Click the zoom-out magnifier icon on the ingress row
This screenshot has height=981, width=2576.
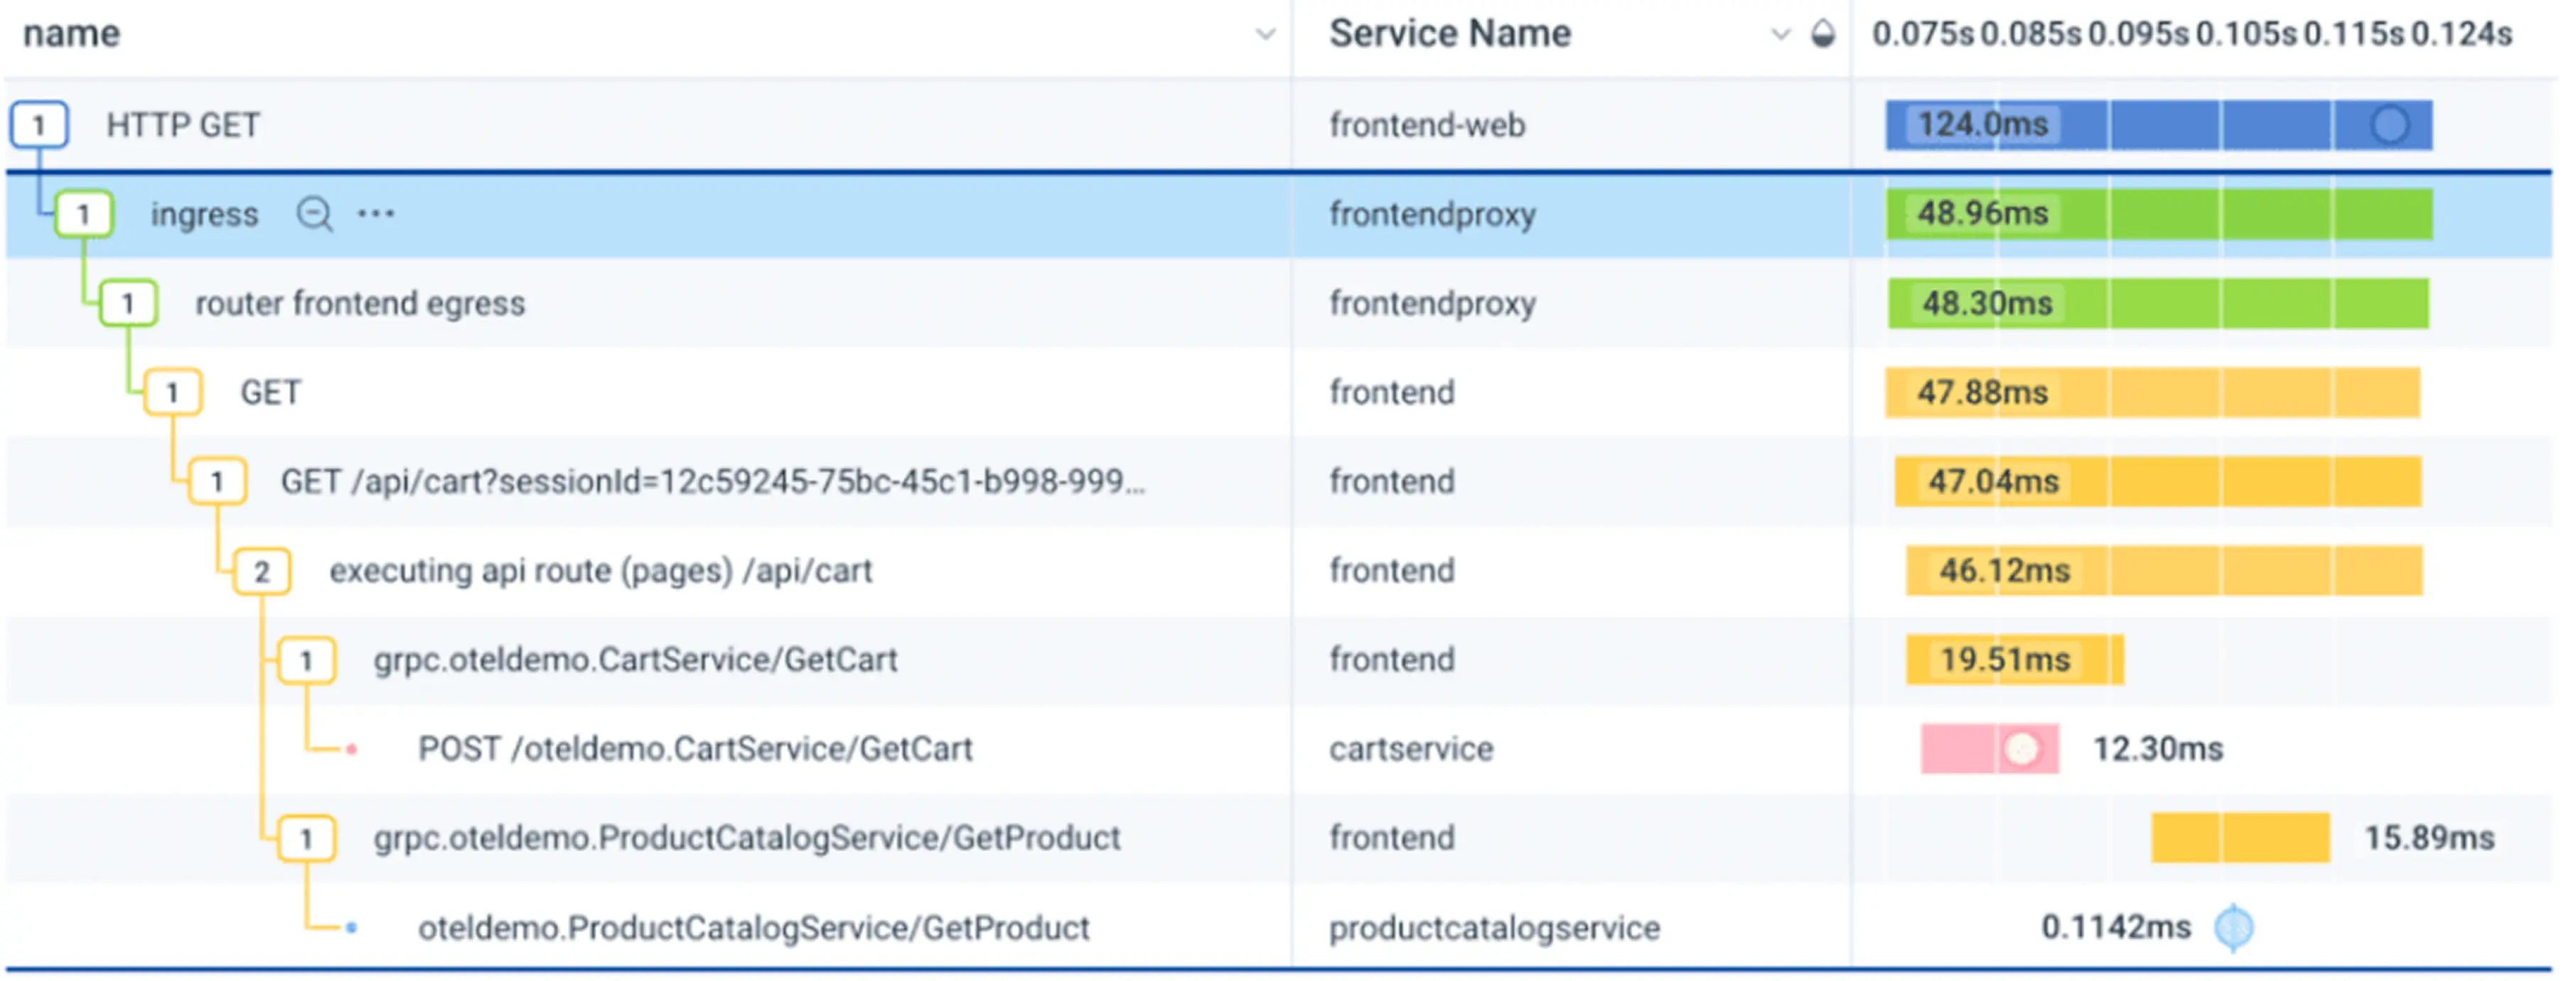click(315, 214)
